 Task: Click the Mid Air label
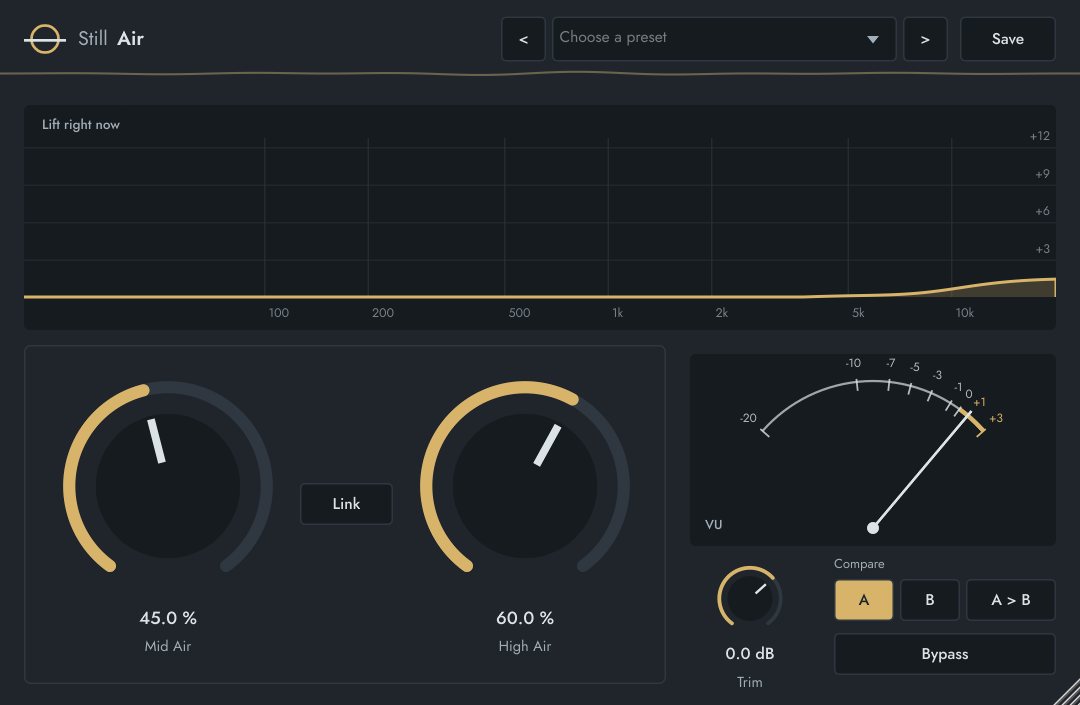167,646
